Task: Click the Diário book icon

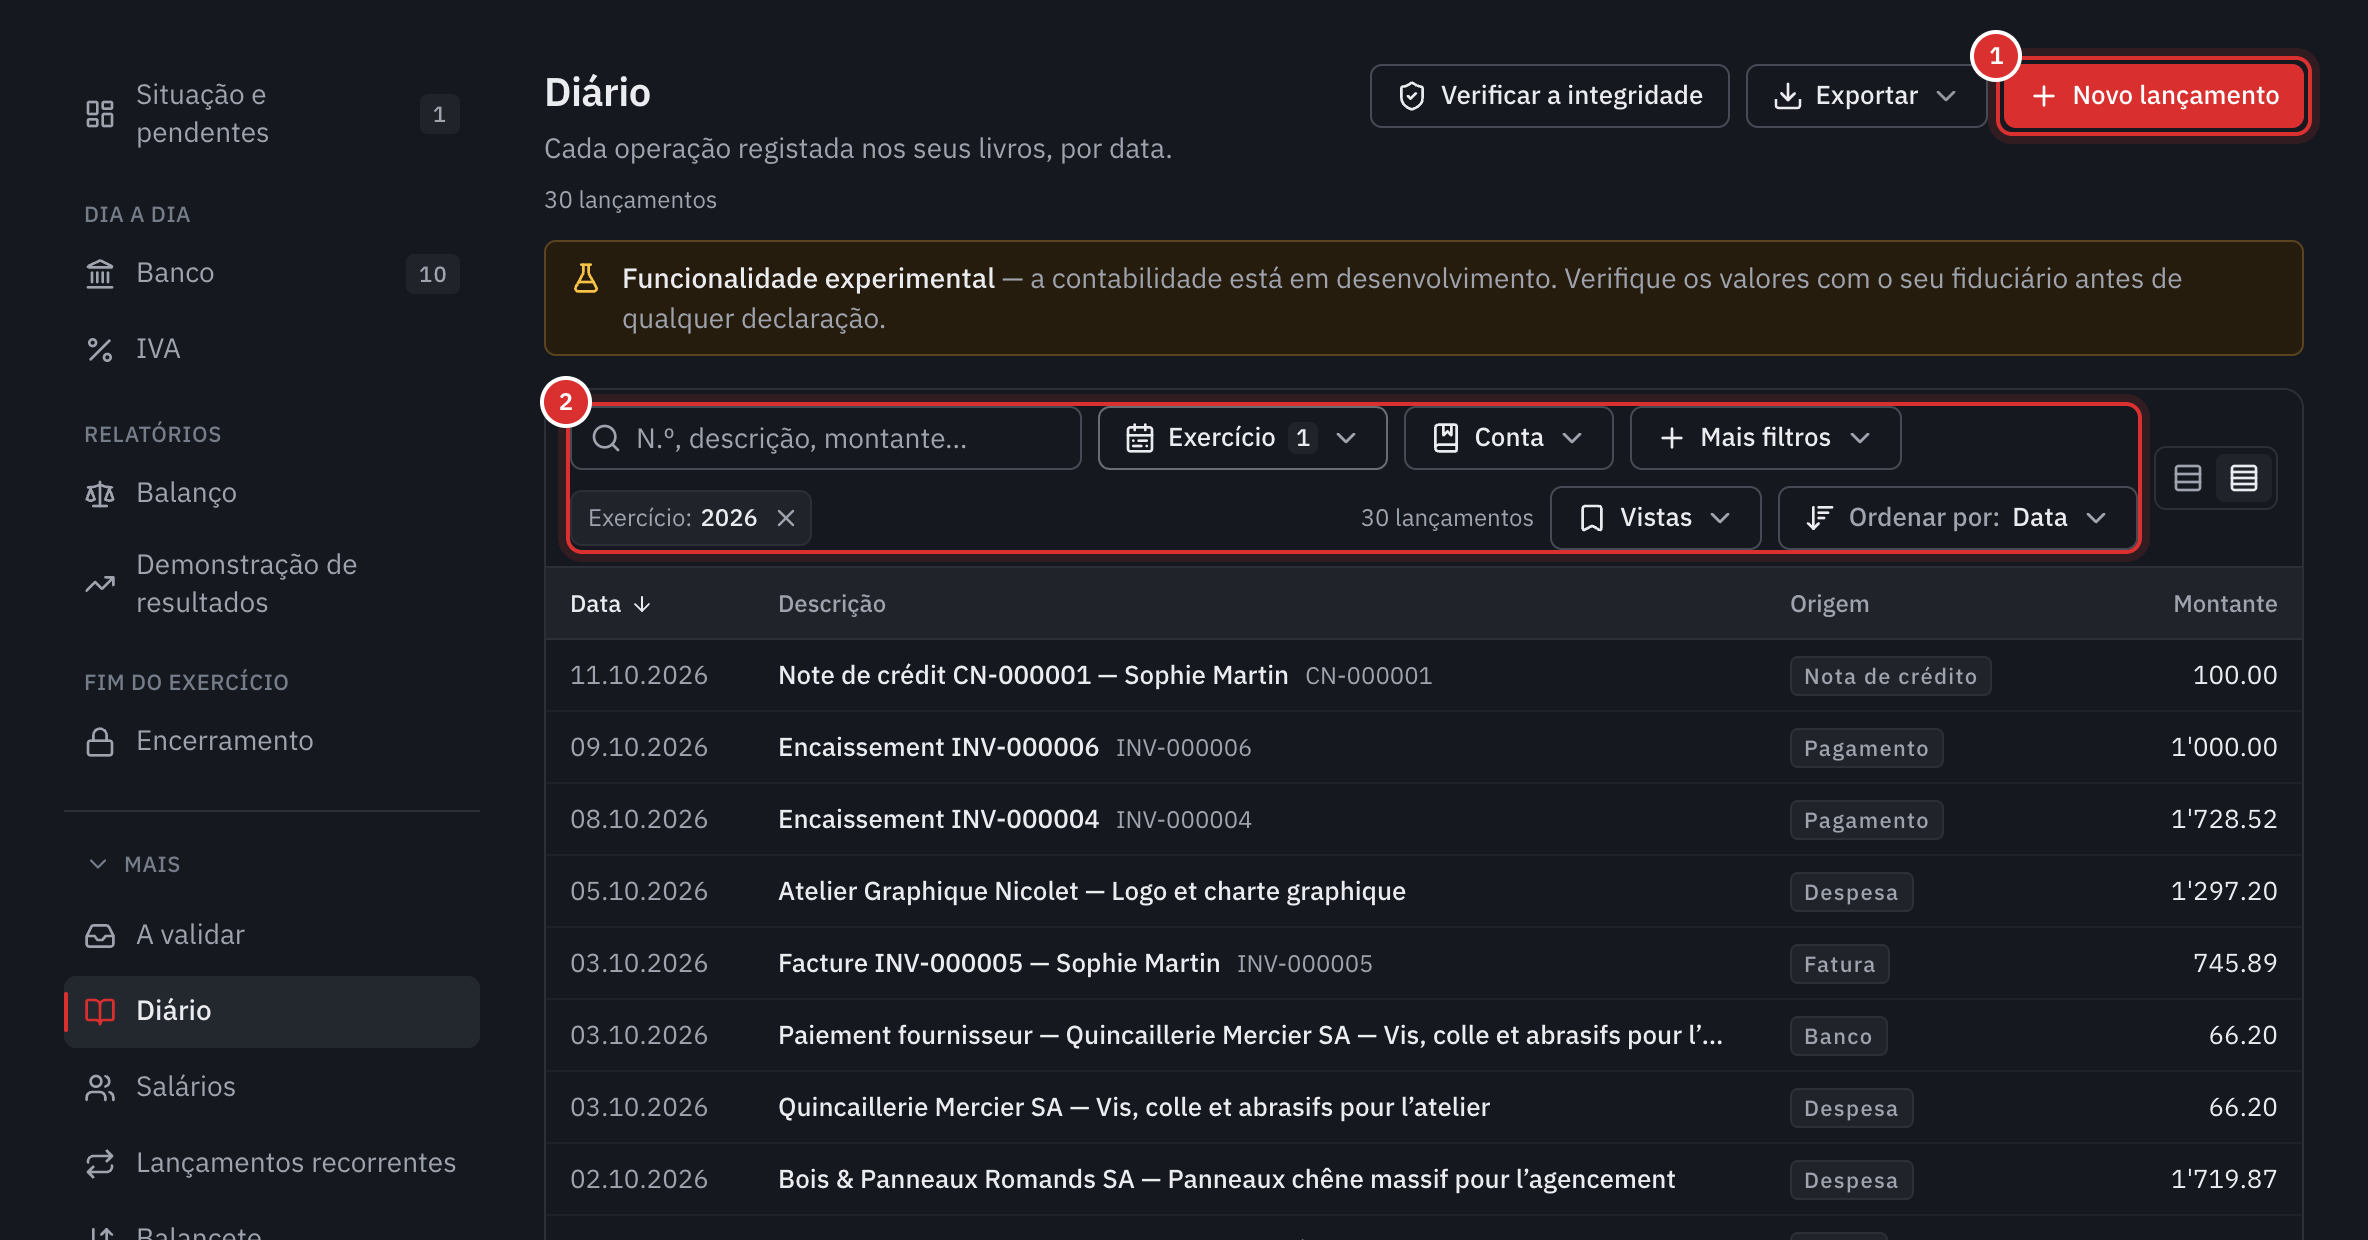Action: (100, 1011)
